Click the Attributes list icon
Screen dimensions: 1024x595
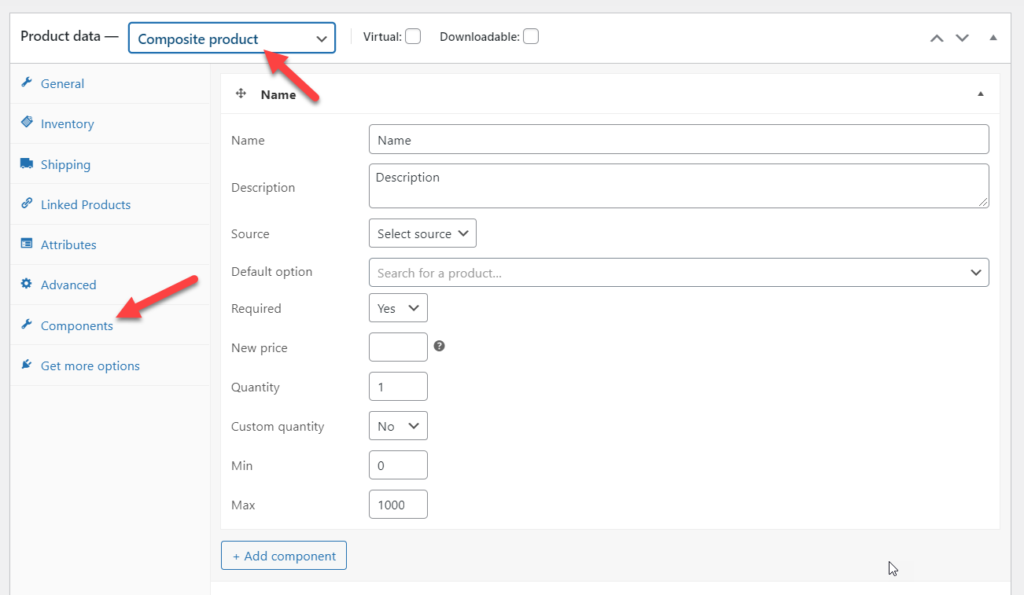point(27,244)
